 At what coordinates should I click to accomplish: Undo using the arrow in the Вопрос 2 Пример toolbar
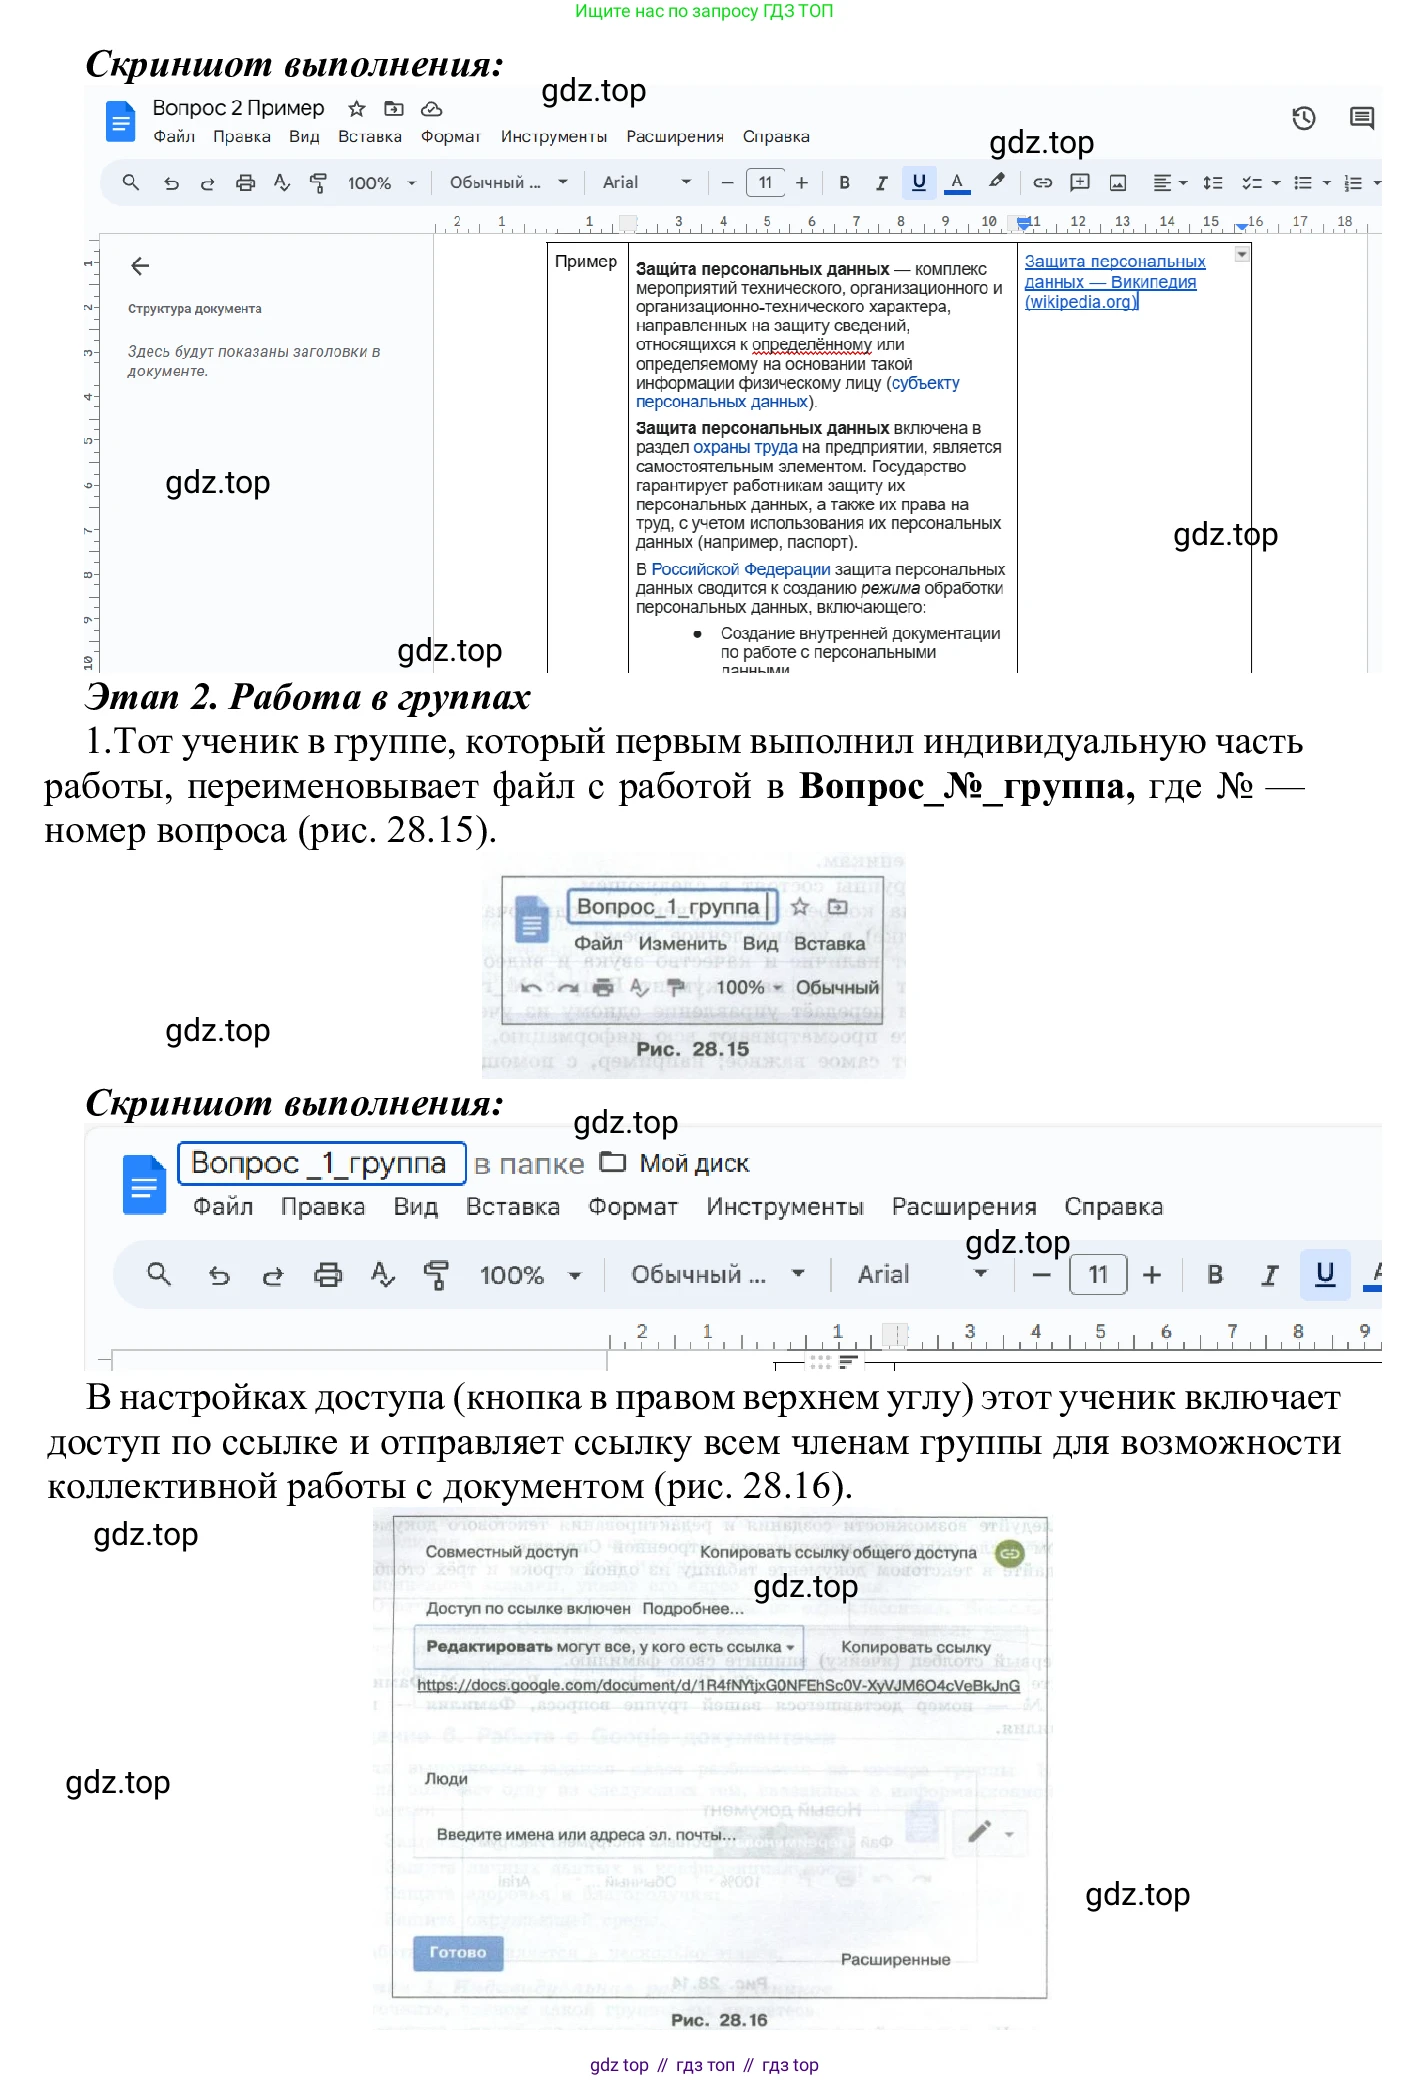(x=171, y=183)
